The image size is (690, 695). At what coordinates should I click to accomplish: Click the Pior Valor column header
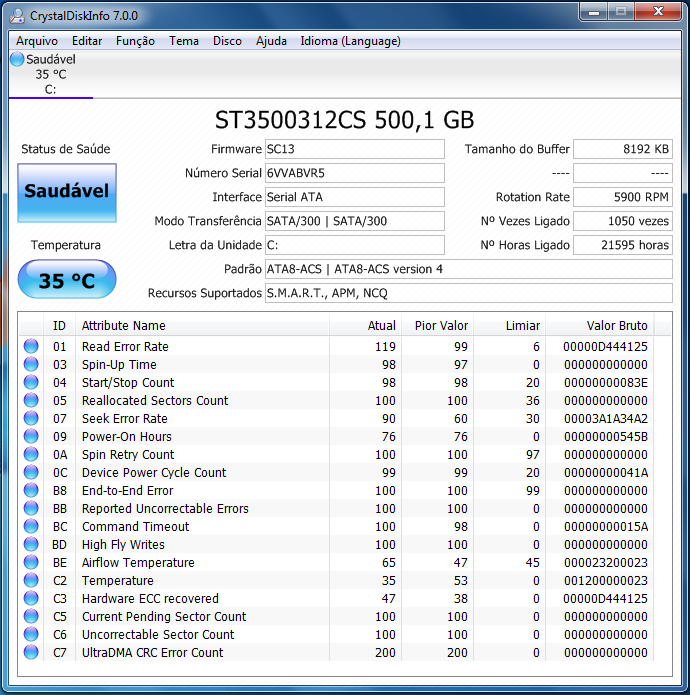point(437,325)
